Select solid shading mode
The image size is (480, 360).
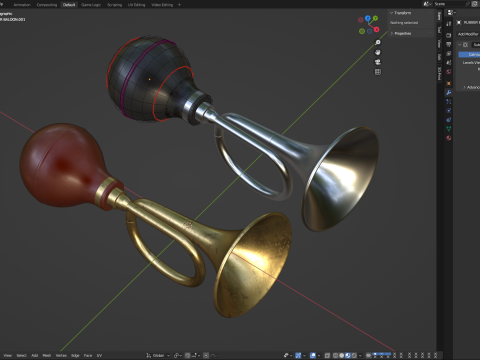pyautogui.click(x=342, y=355)
